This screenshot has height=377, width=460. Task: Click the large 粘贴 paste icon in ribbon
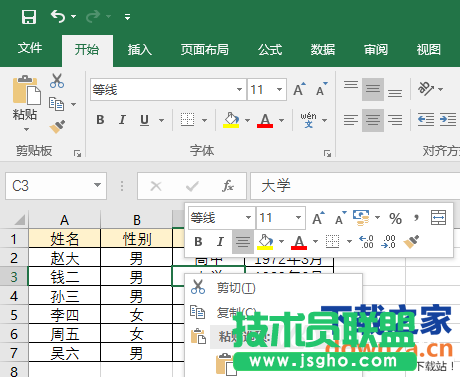click(x=26, y=89)
